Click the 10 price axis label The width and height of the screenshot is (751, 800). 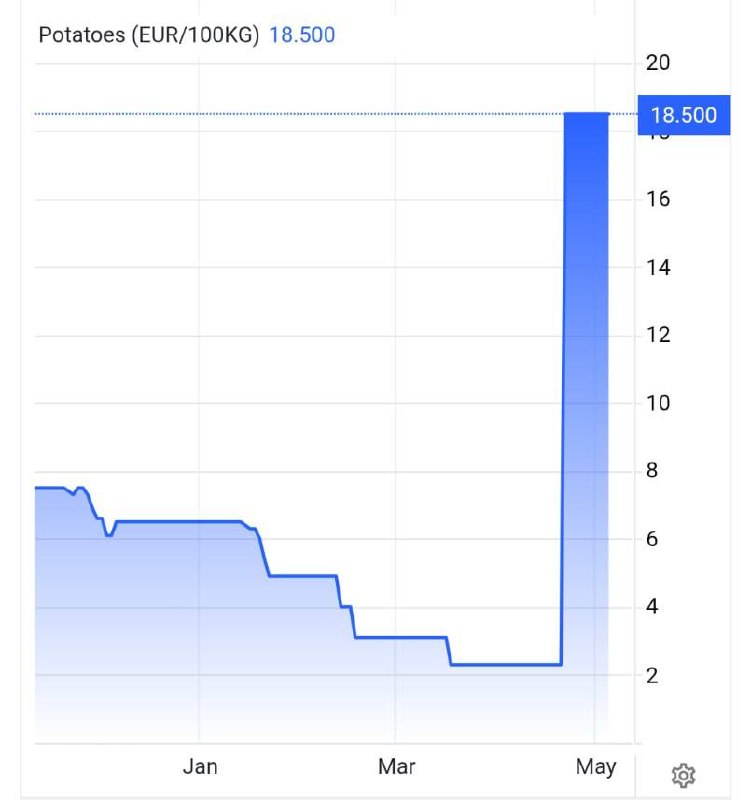click(x=658, y=403)
